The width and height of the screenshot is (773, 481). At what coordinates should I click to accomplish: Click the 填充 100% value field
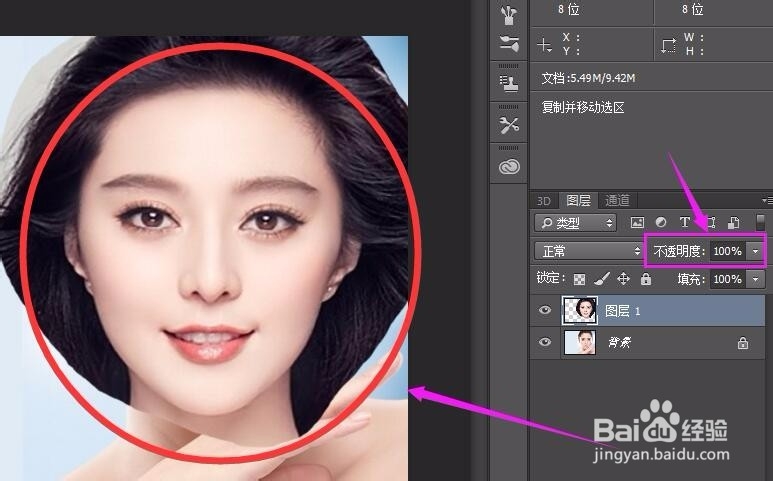point(728,279)
